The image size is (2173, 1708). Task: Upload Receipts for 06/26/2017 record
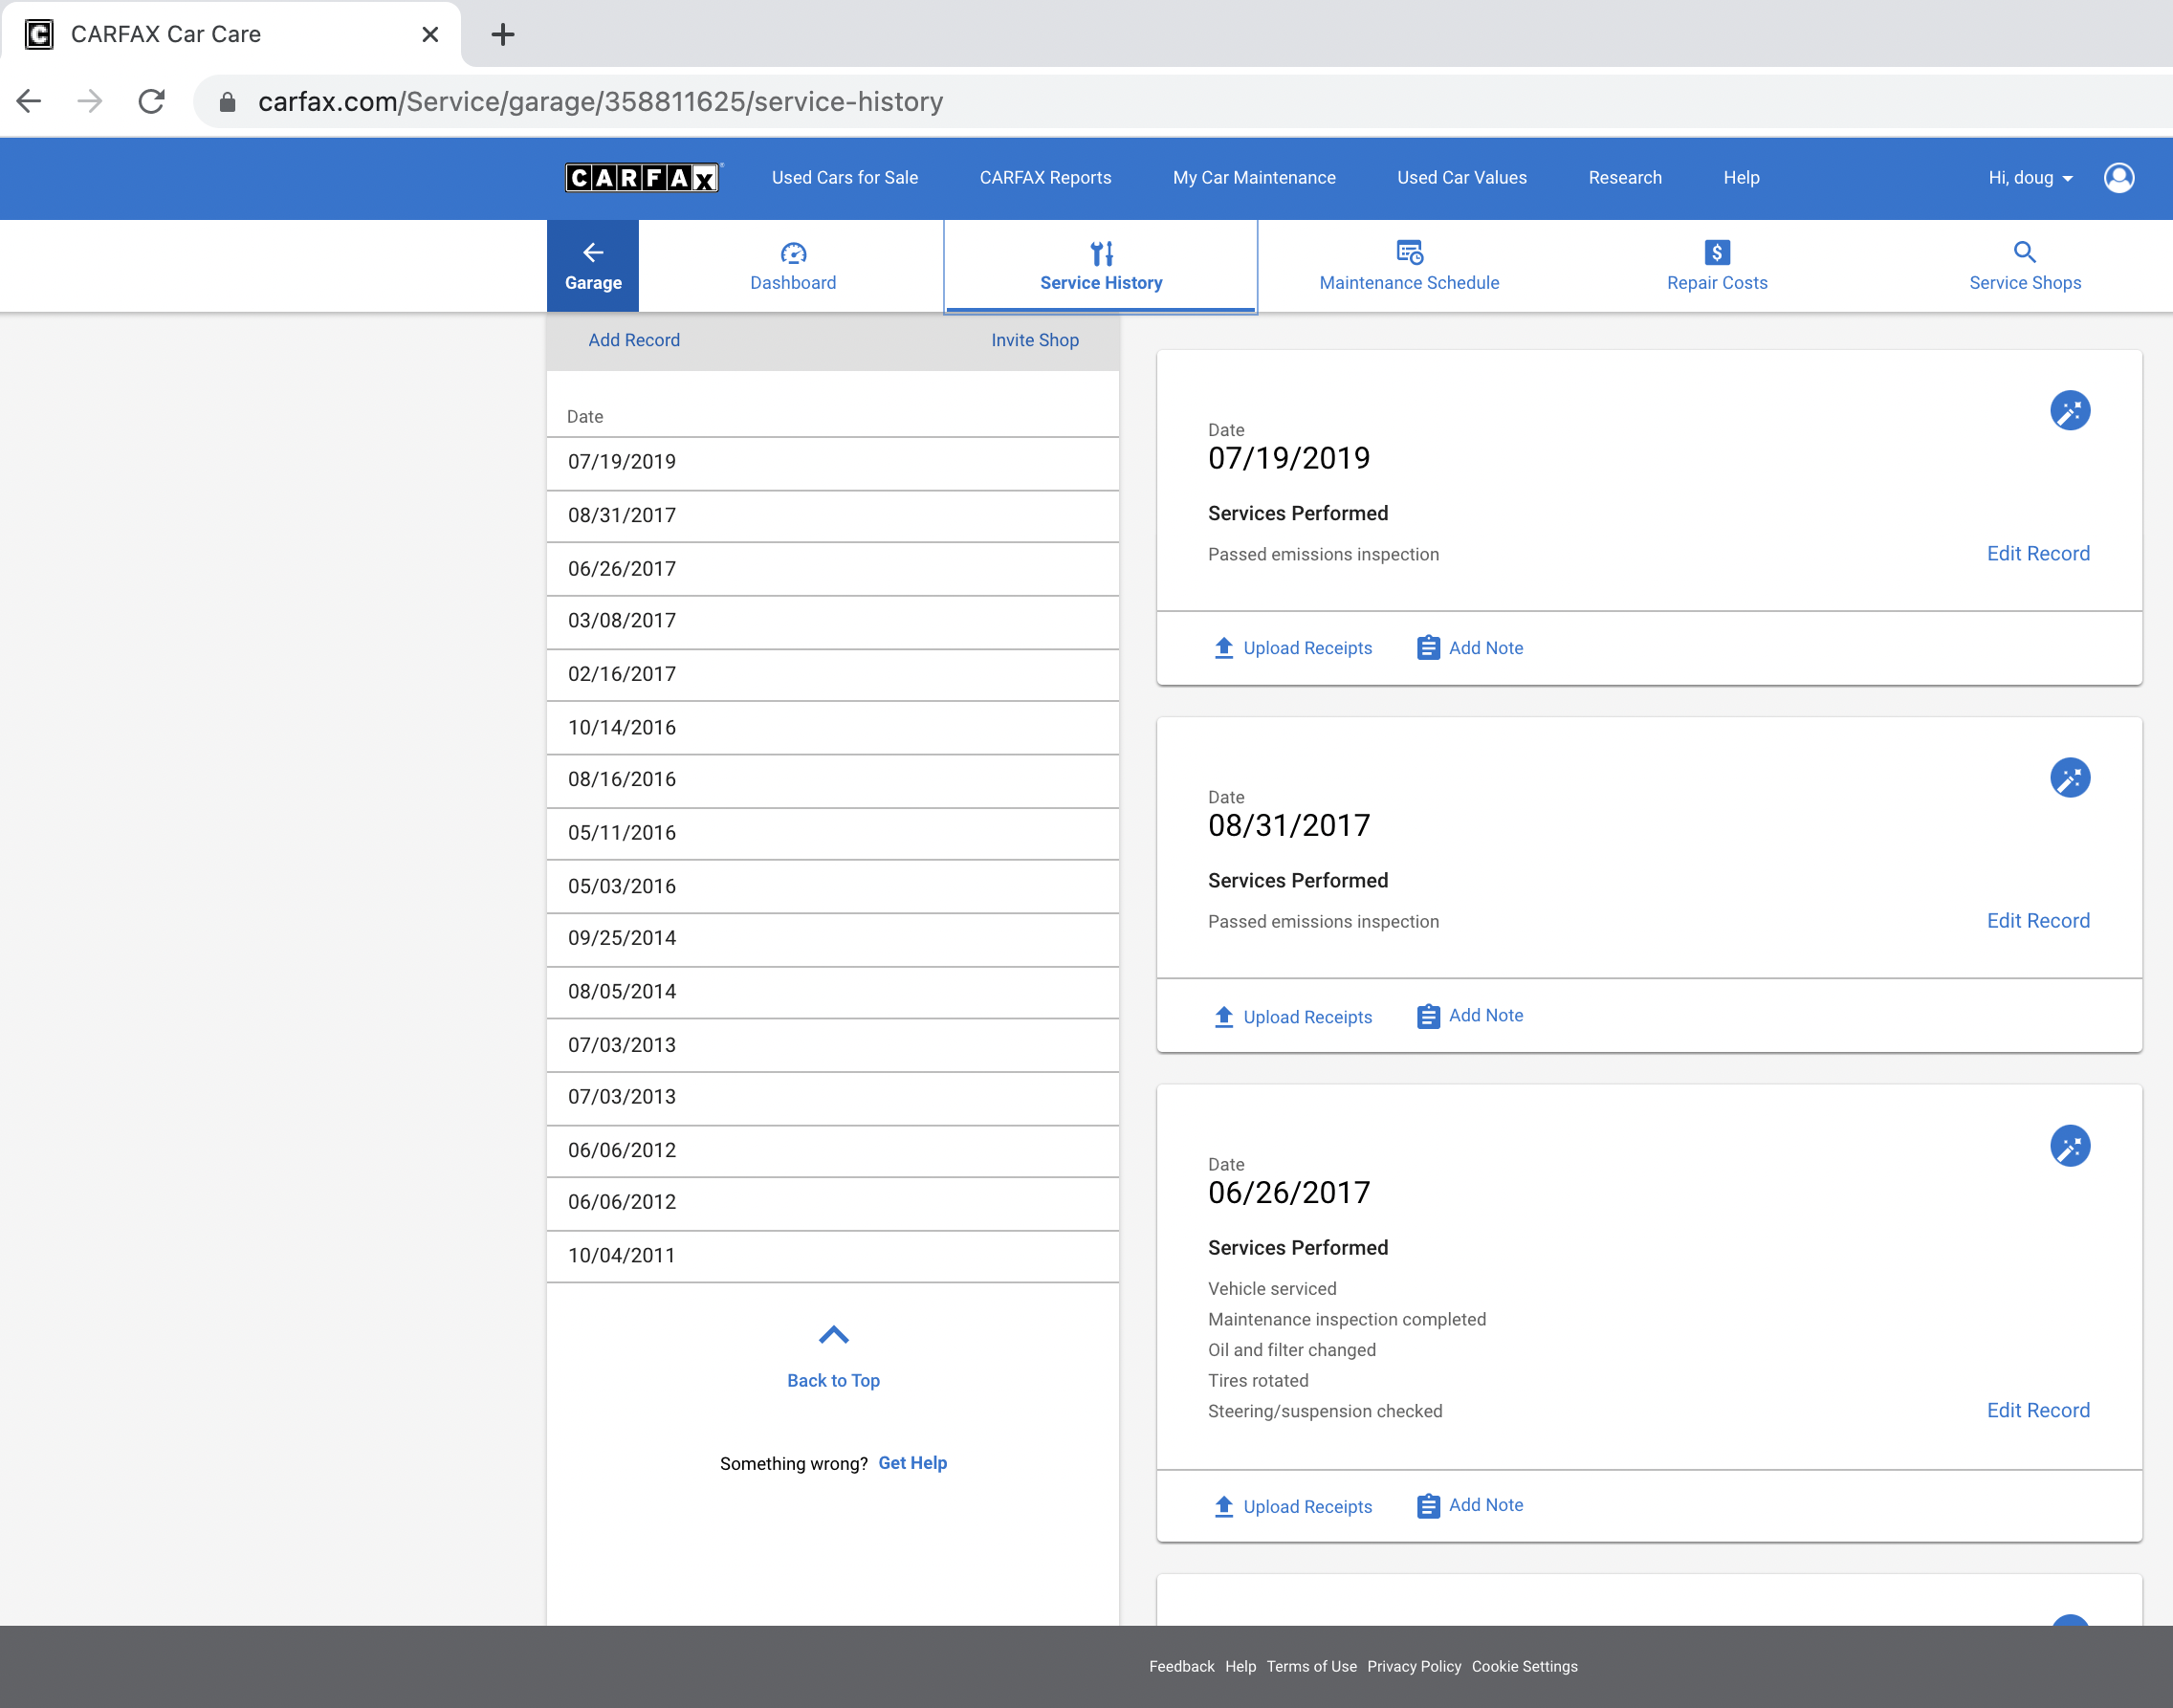pos(1292,1507)
